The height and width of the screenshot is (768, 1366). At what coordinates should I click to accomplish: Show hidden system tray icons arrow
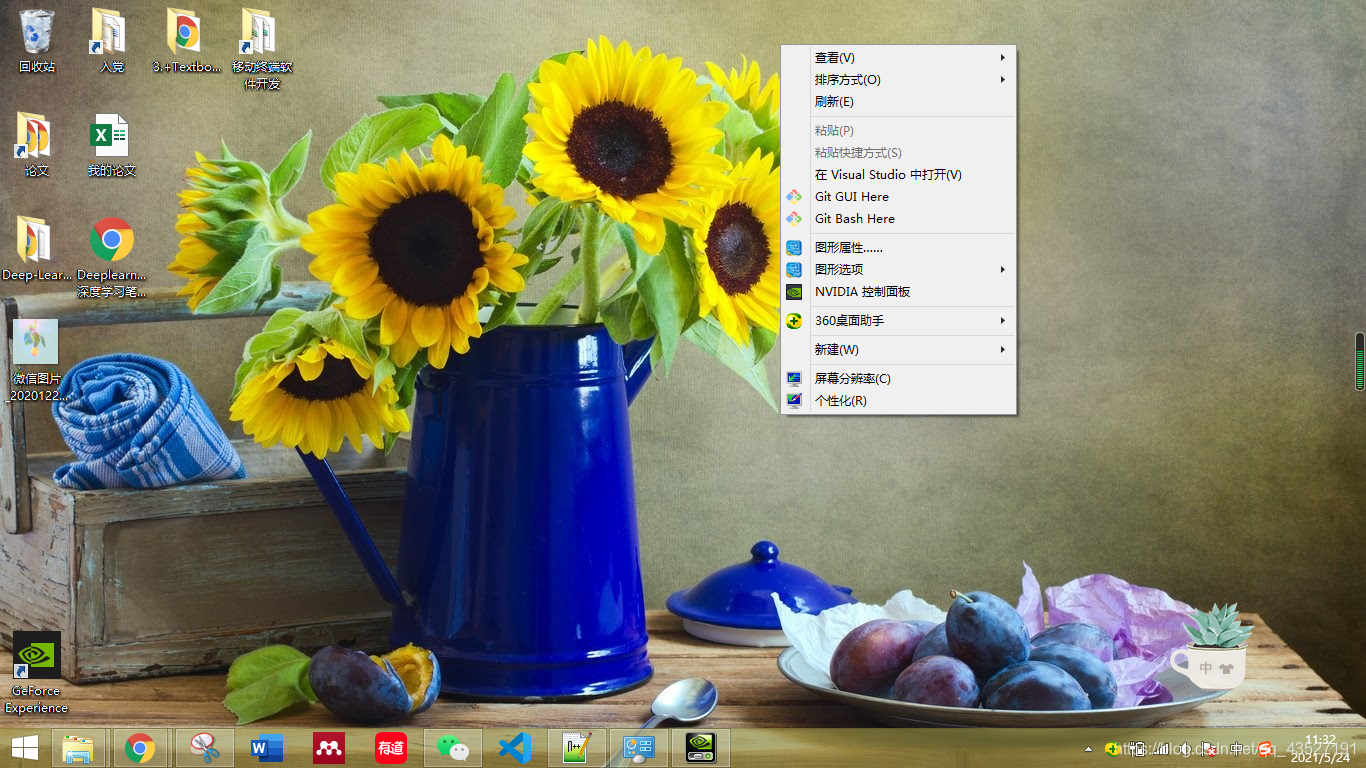tap(1088, 749)
